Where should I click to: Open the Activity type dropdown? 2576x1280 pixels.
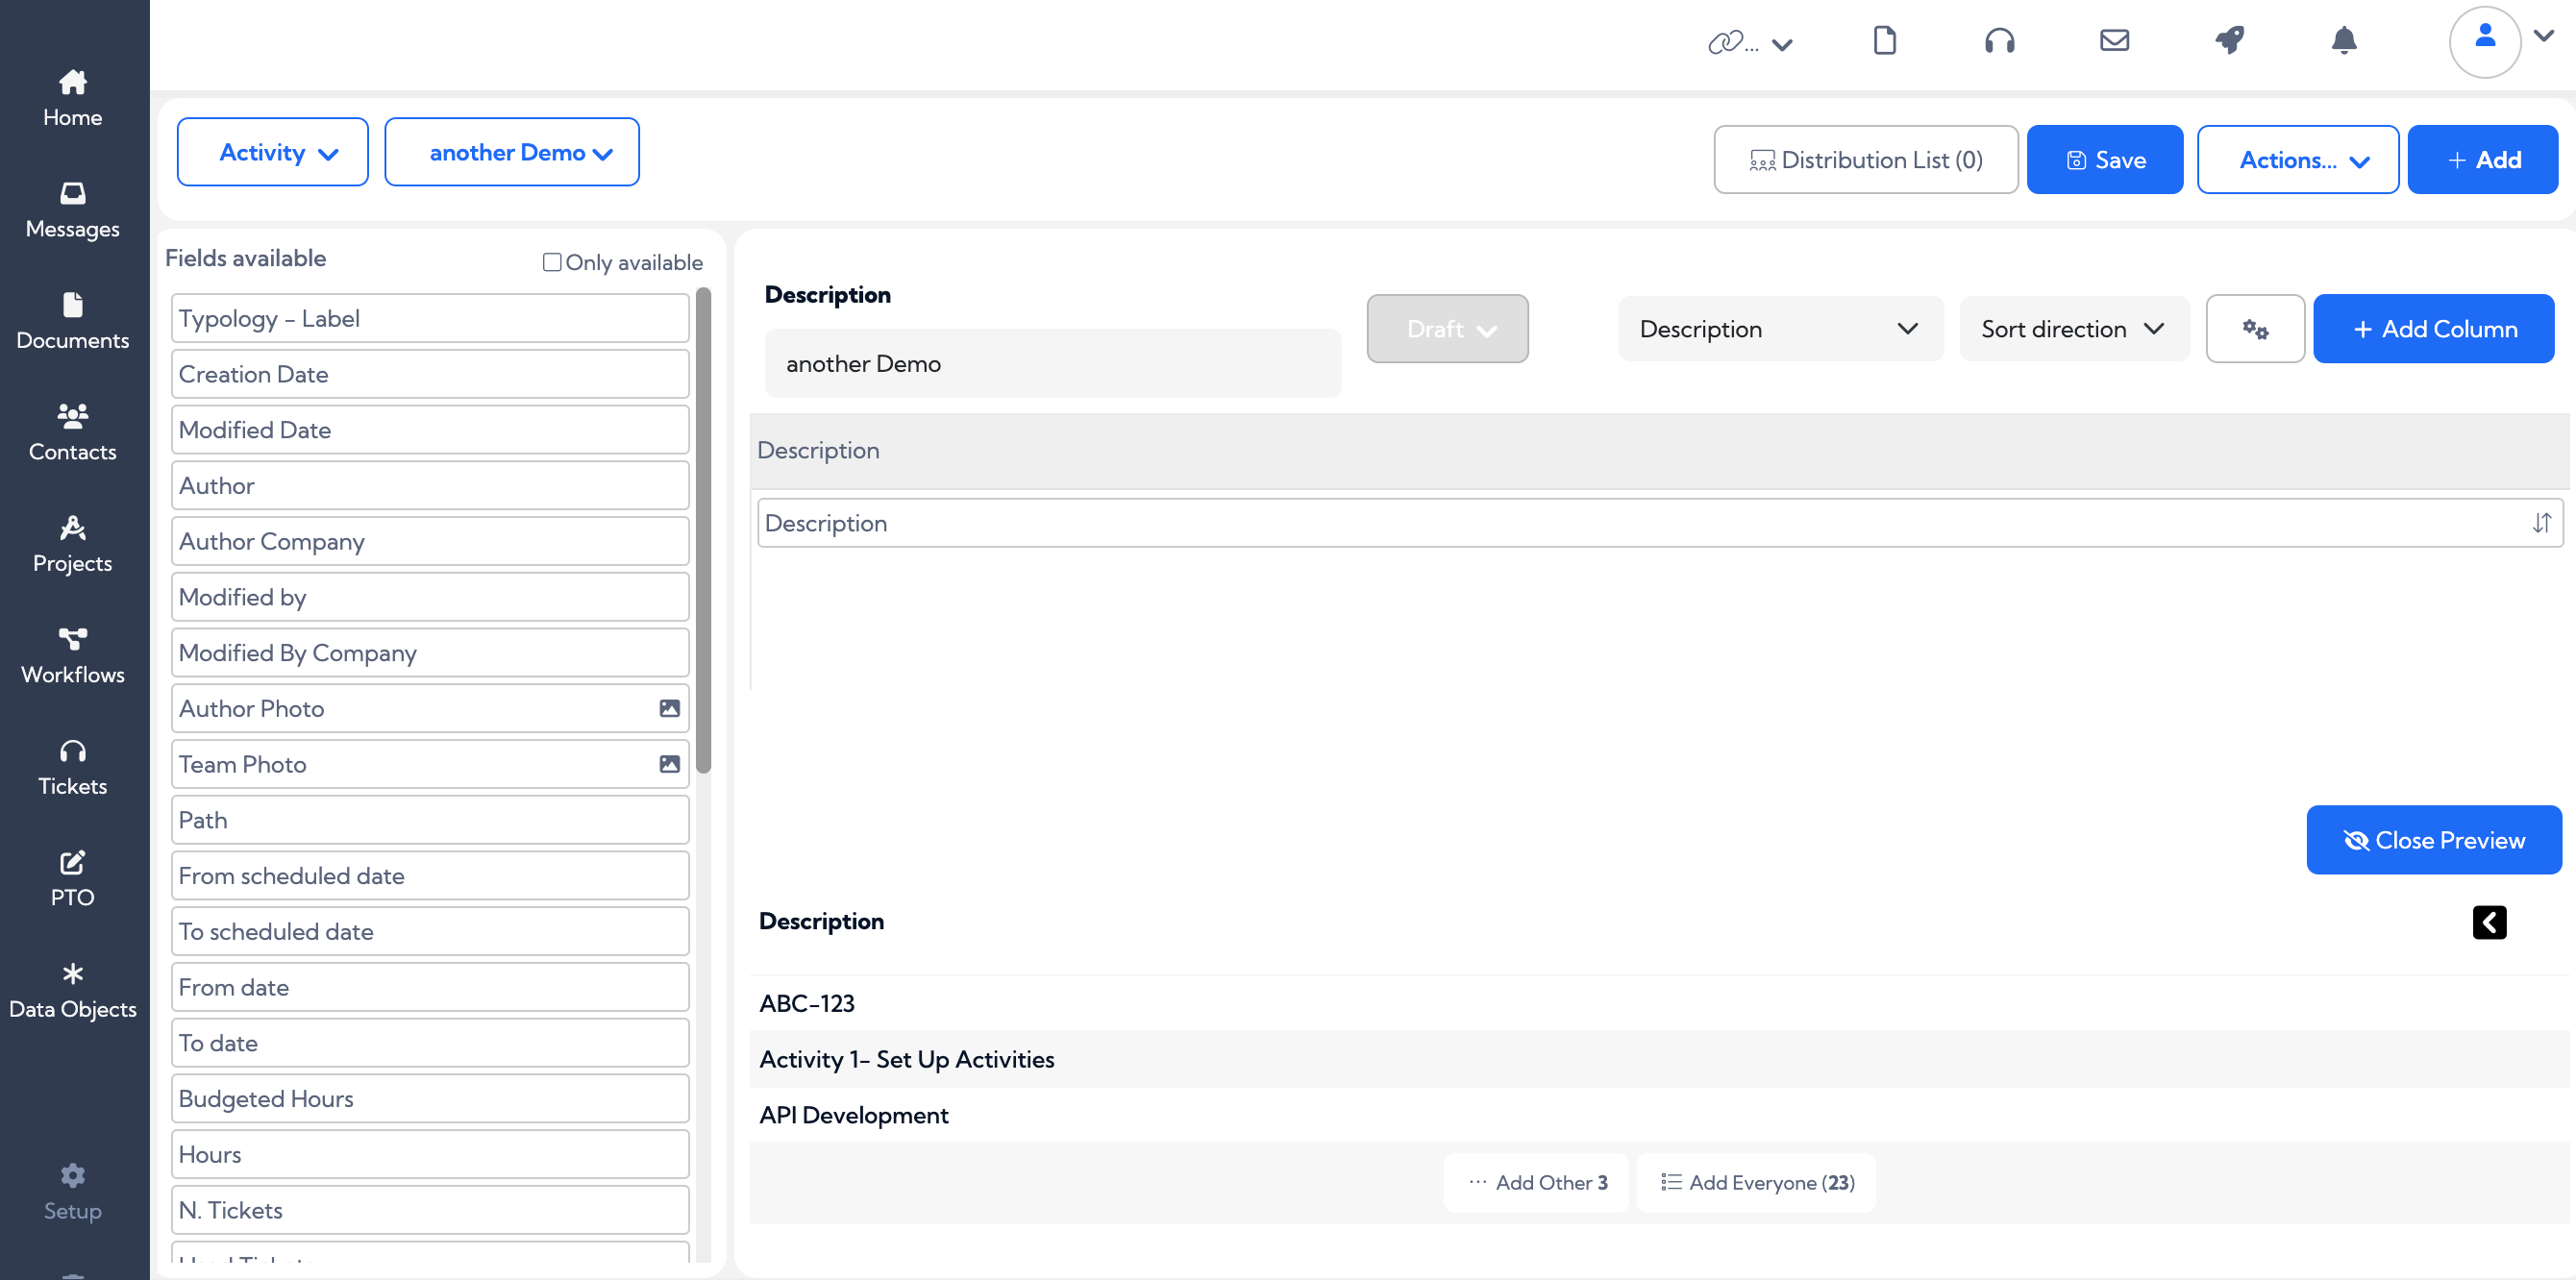click(272, 152)
